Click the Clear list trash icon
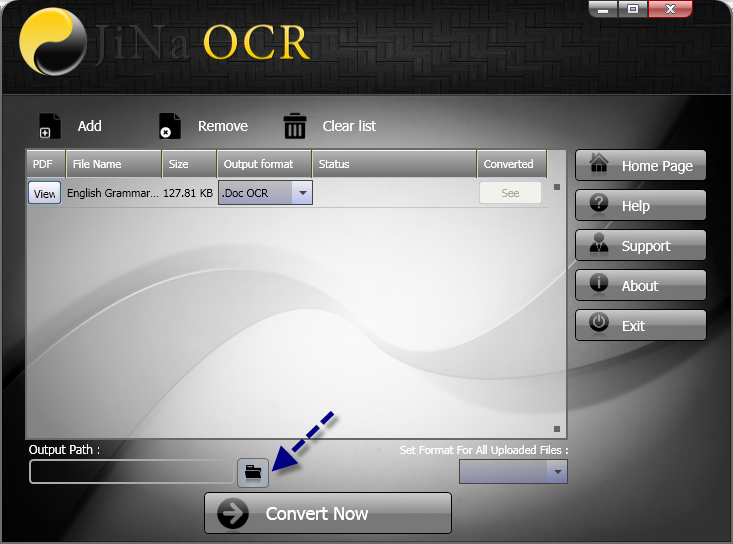Viewport: 733px width, 544px height. (x=295, y=126)
